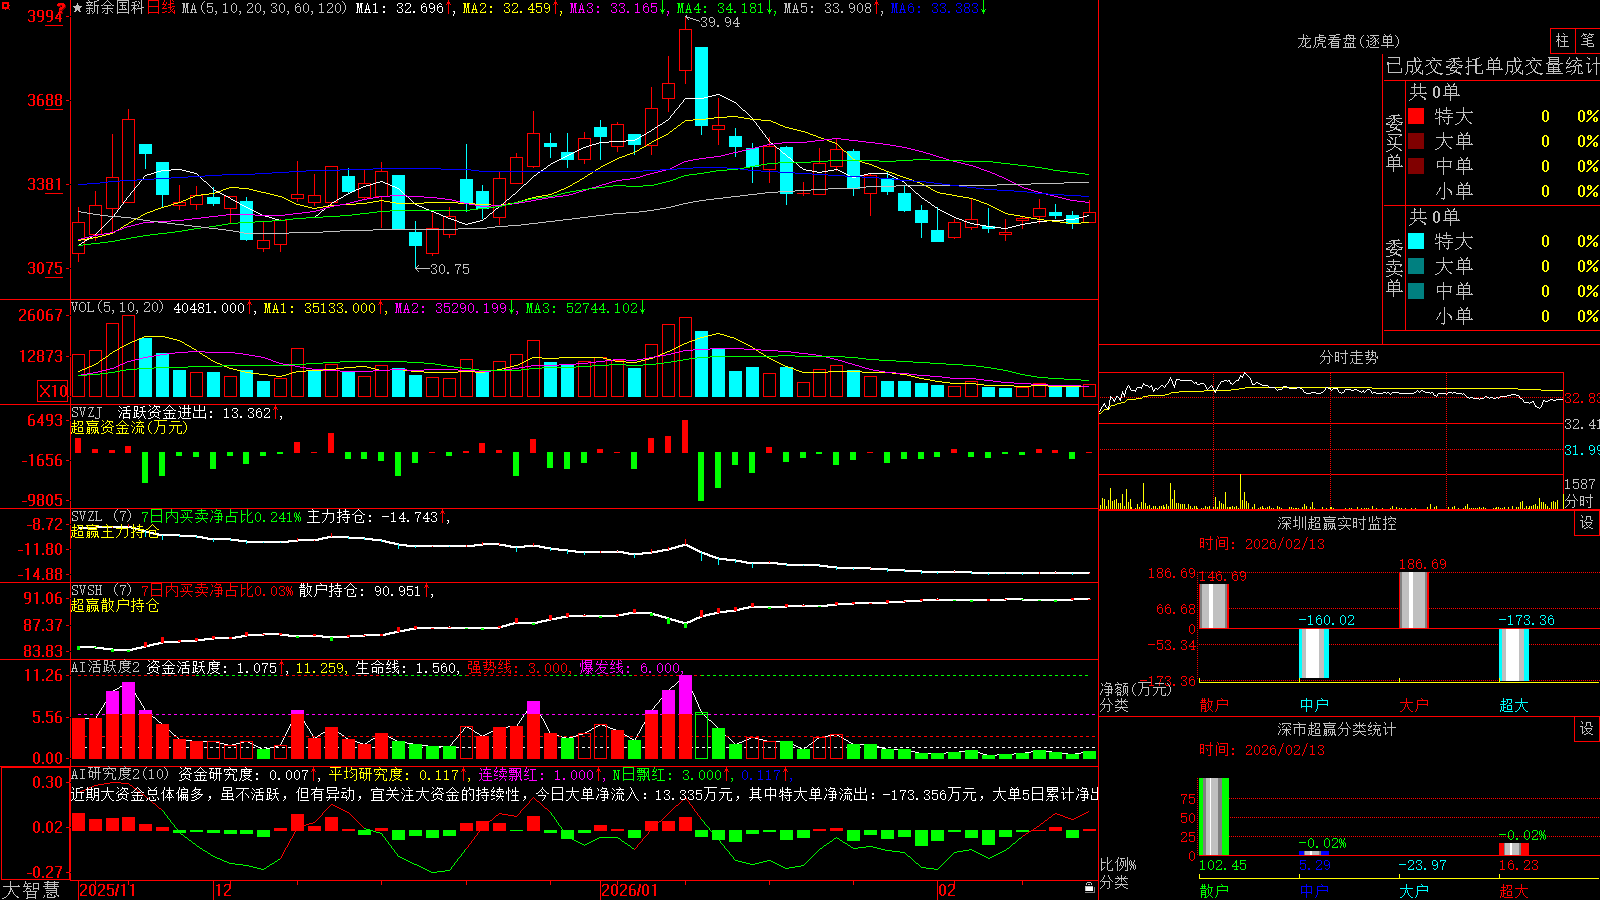Click the AI活跃度2 indicator label
This screenshot has height=900, width=1600.
(106, 668)
